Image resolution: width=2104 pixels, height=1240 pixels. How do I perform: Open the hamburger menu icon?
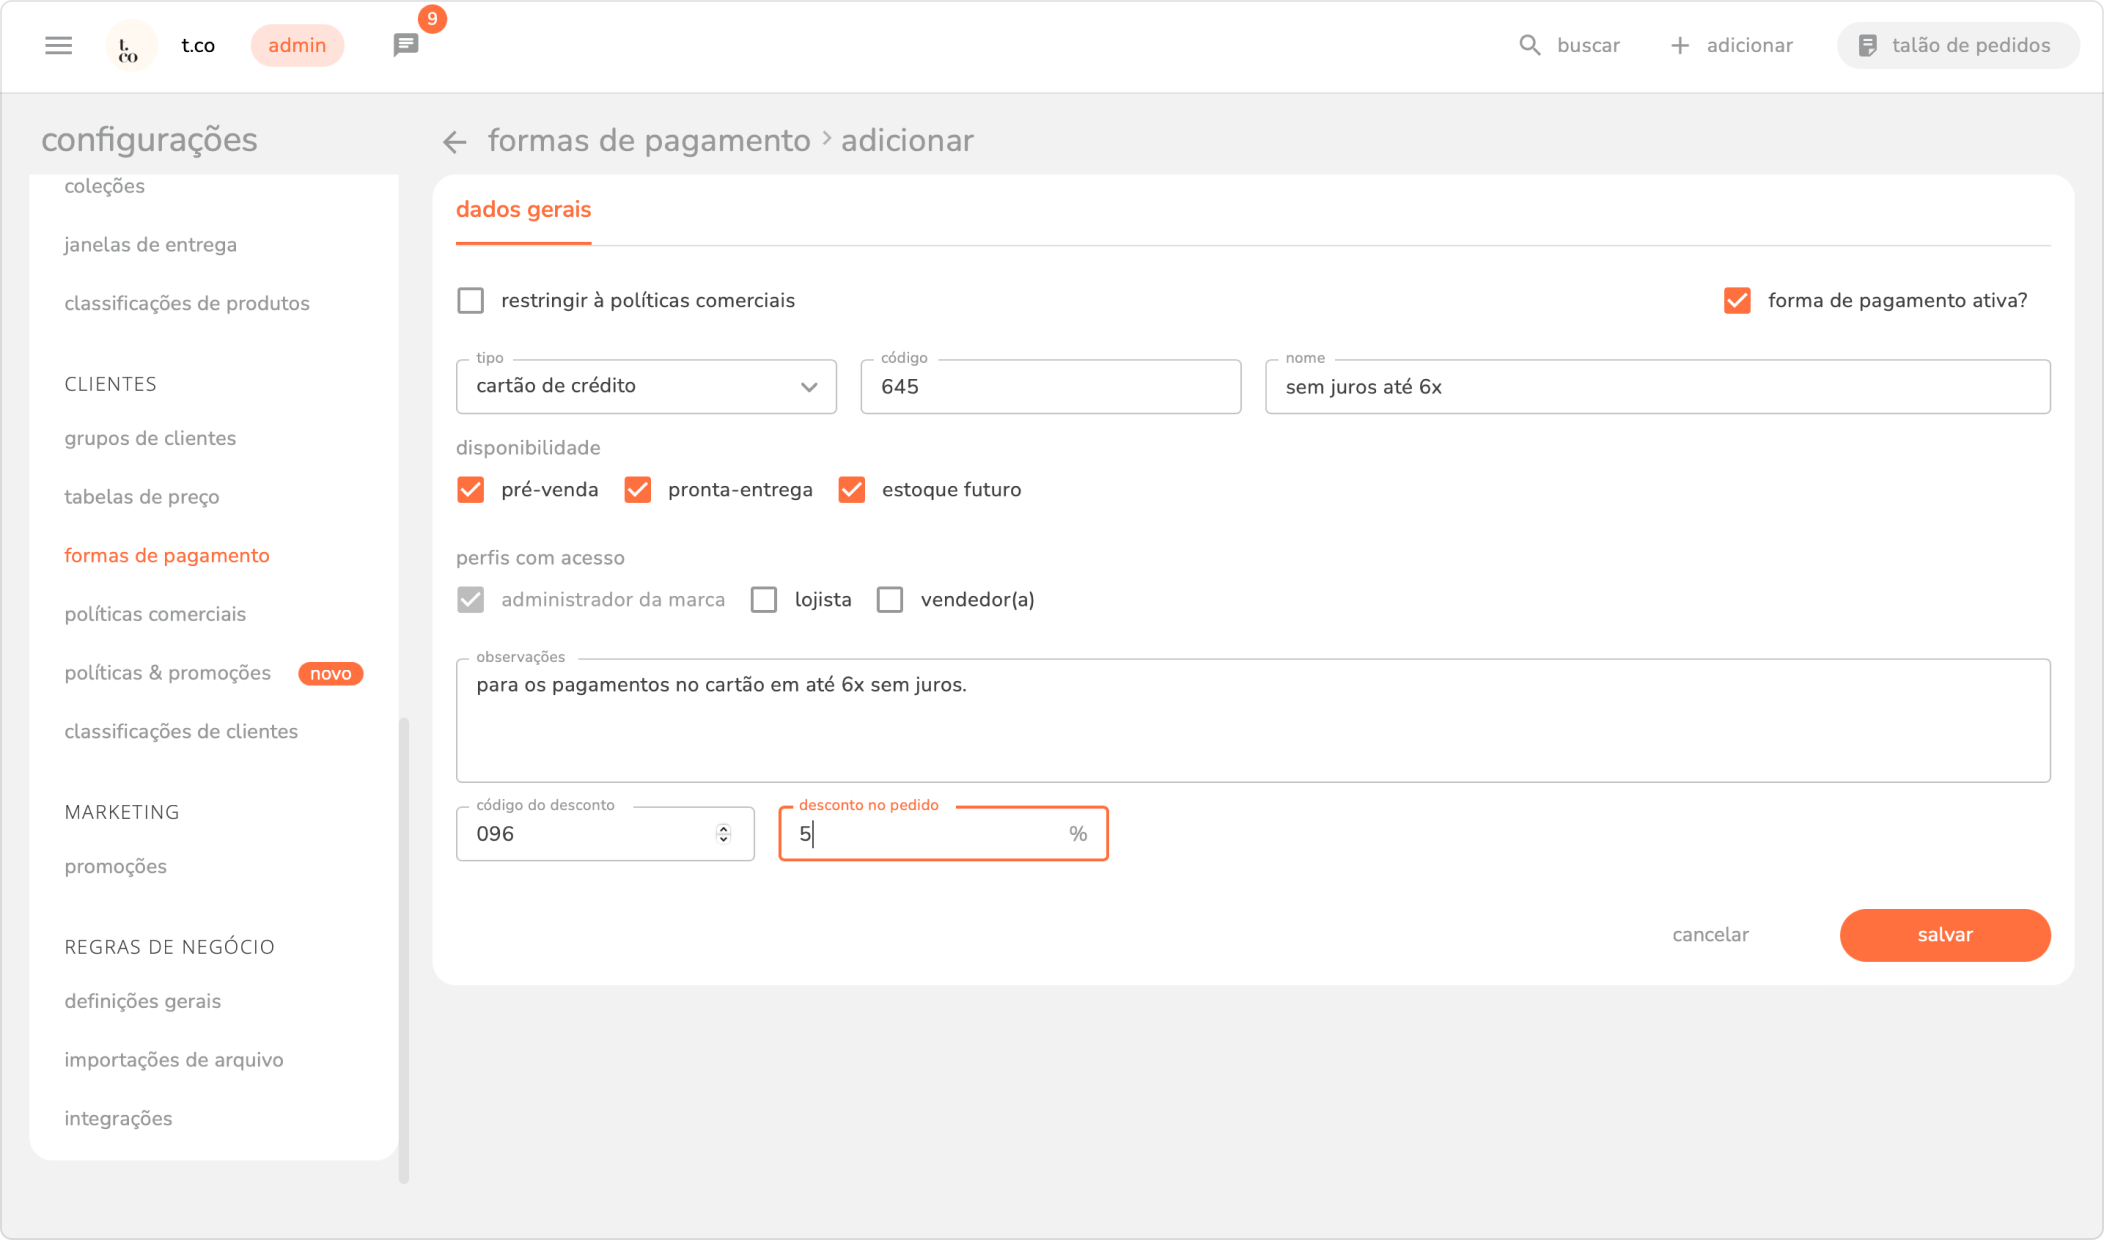pyautogui.click(x=59, y=45)
